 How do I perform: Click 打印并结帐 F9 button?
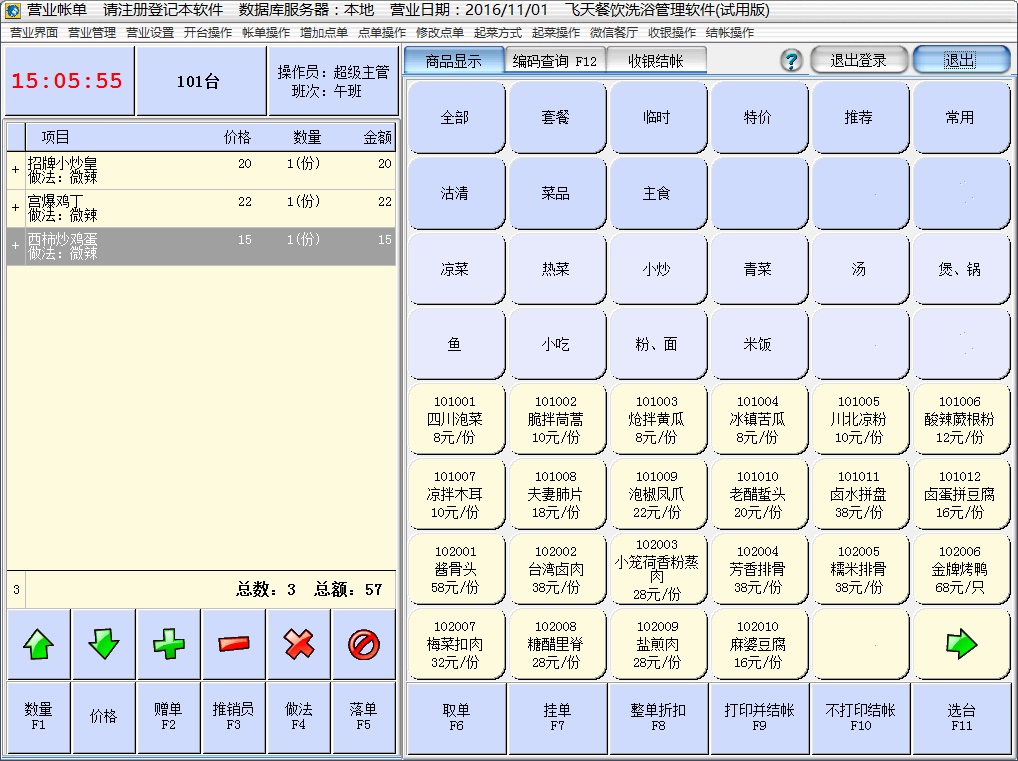759,718
